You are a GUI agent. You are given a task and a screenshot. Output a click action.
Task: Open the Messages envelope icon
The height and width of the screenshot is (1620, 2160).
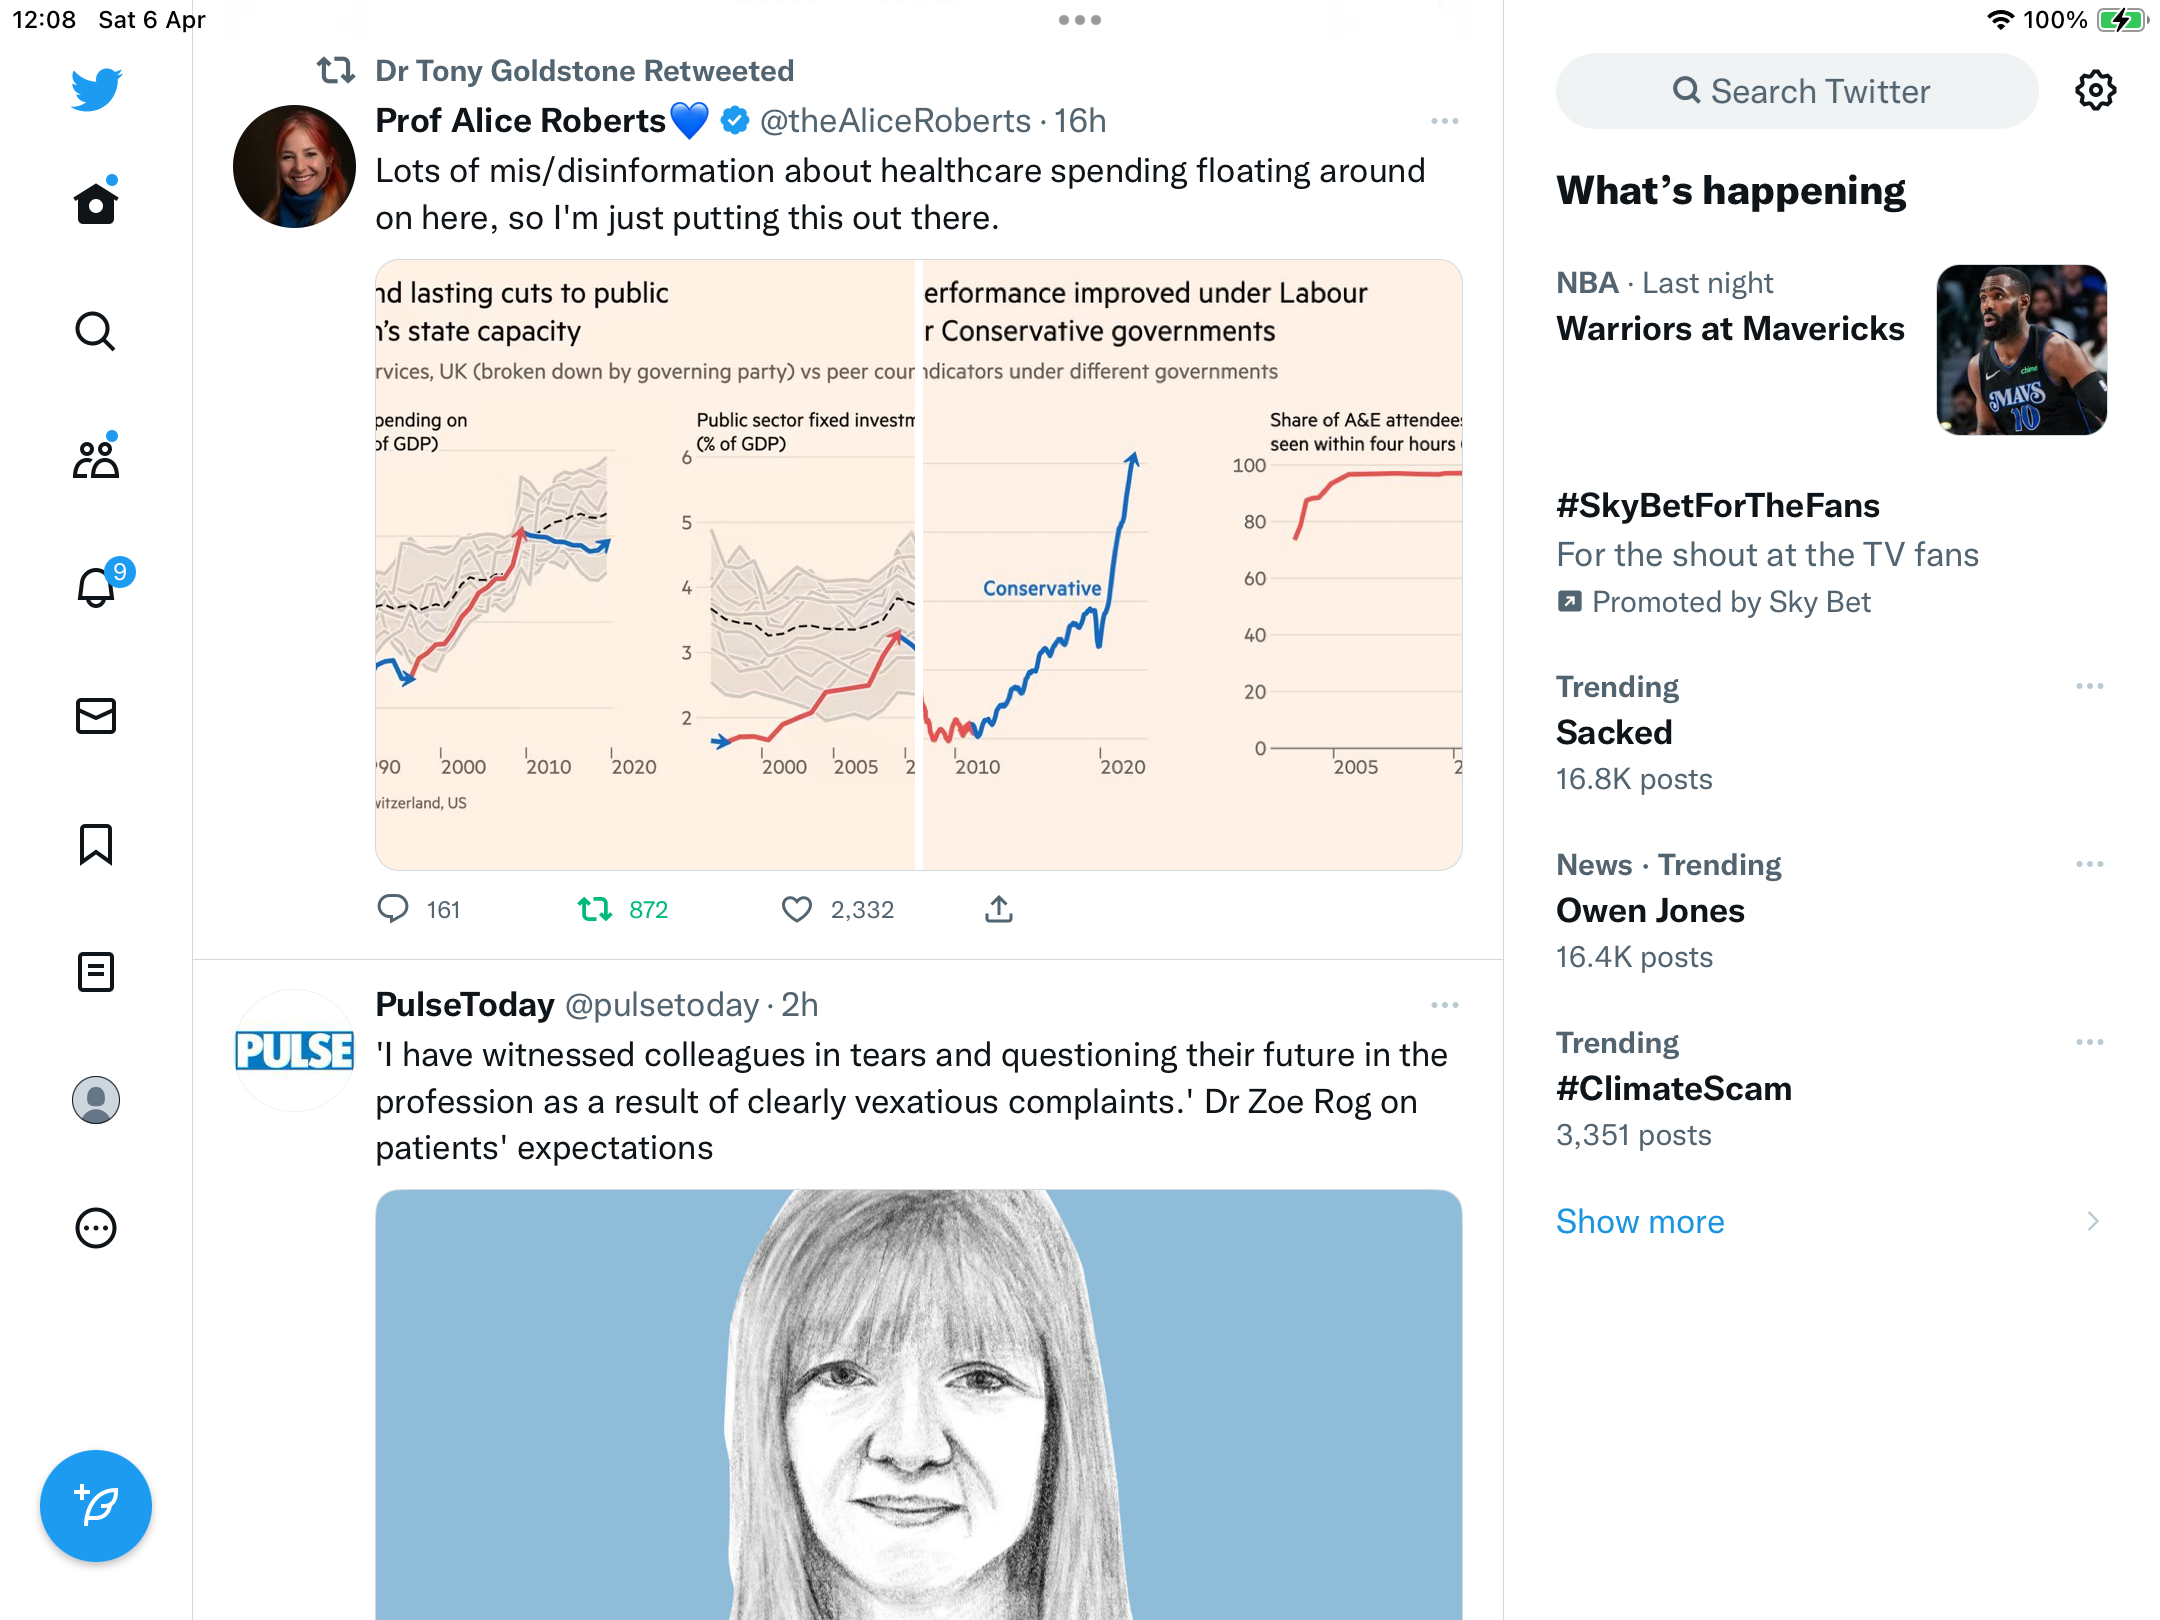point(96,716)
